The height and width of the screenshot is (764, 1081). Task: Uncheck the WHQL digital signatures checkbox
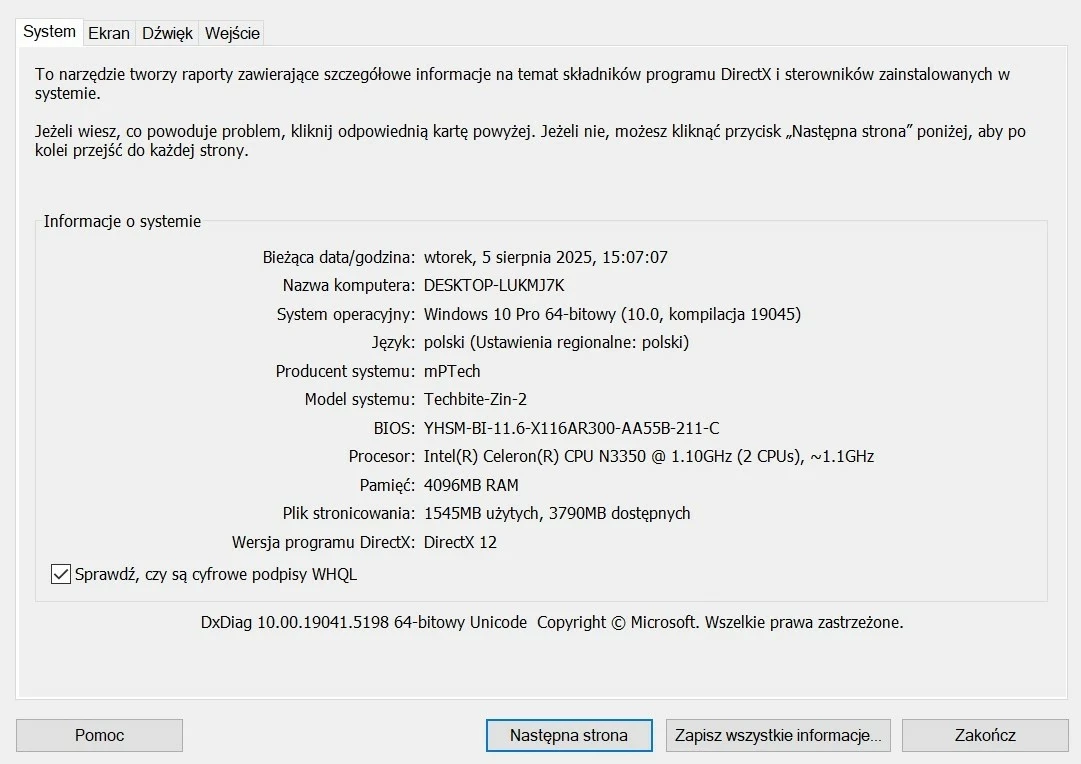coord(61,574)
